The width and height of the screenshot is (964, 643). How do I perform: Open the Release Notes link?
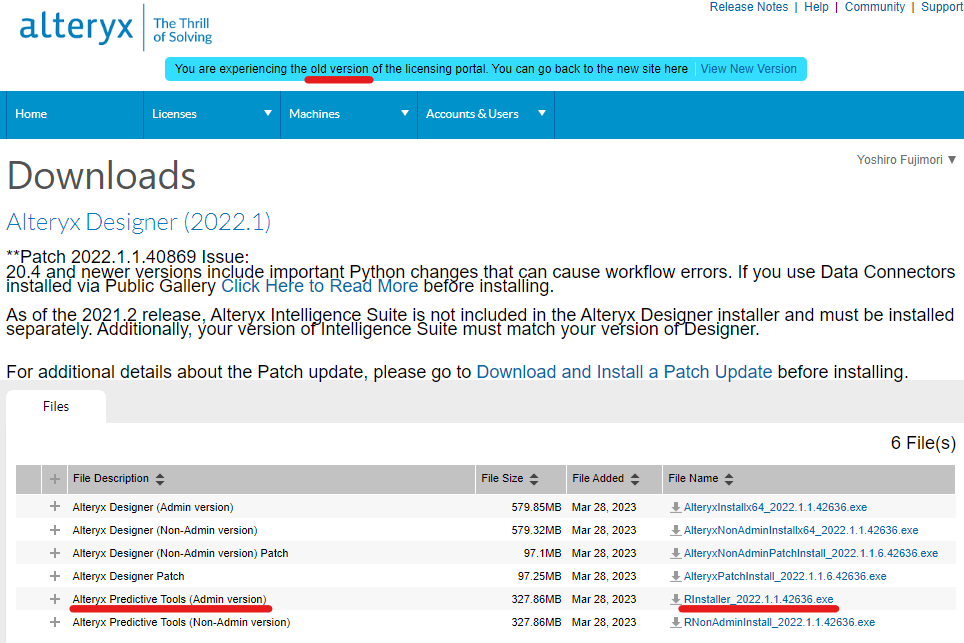point(749,7)
